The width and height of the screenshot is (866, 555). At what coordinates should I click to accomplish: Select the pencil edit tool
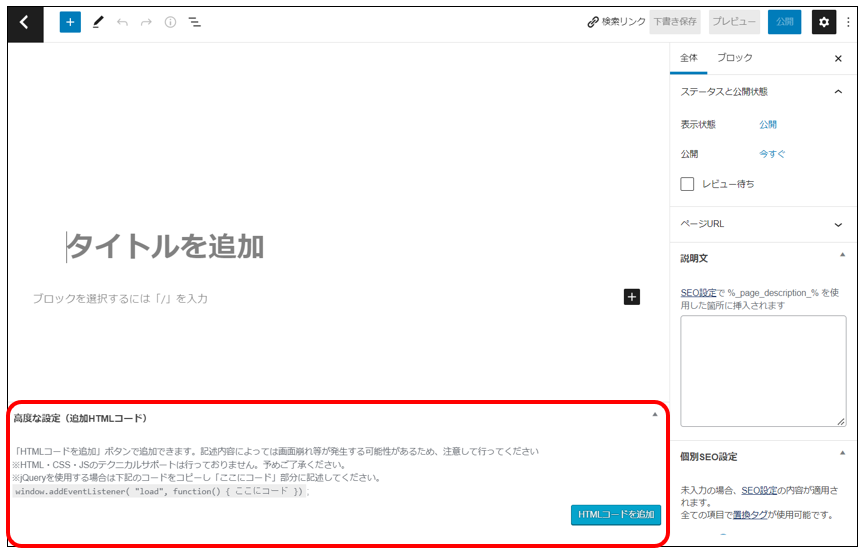point(98,22)
